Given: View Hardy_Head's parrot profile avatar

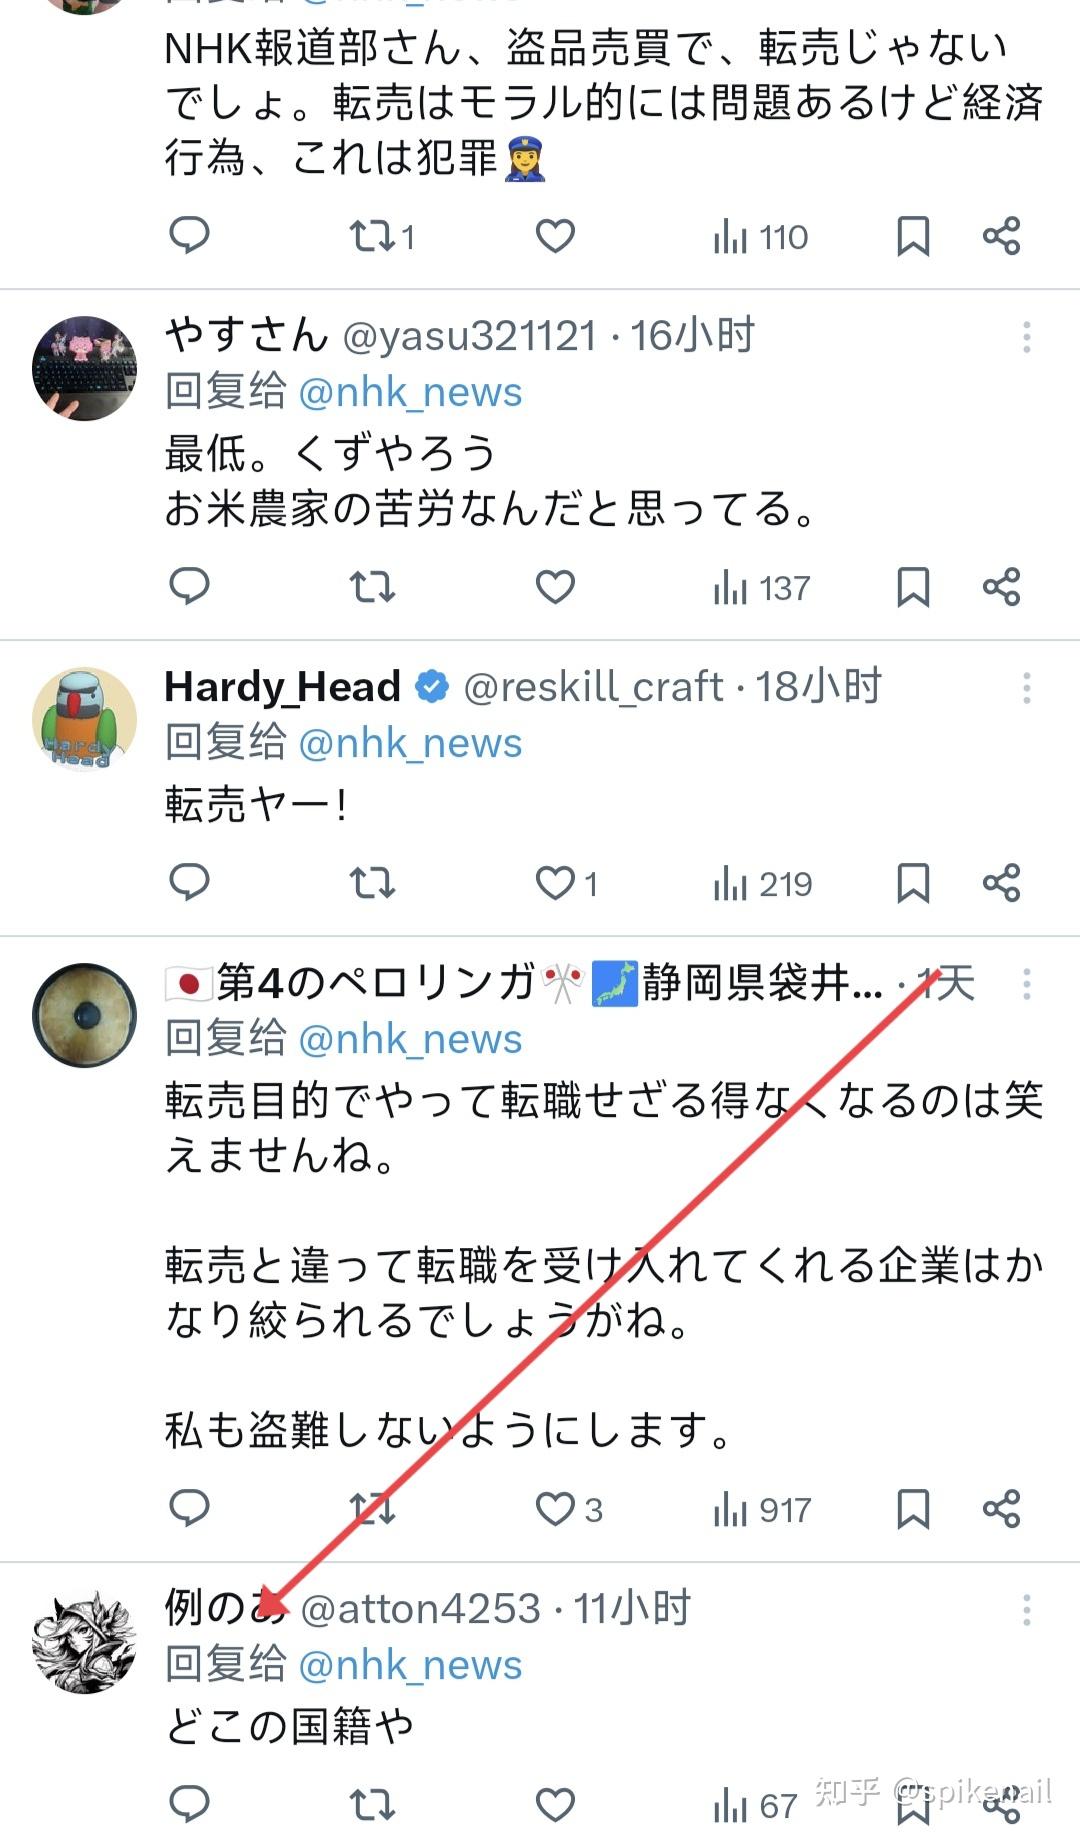Looking at the screenshot, I should pos(85,719).
